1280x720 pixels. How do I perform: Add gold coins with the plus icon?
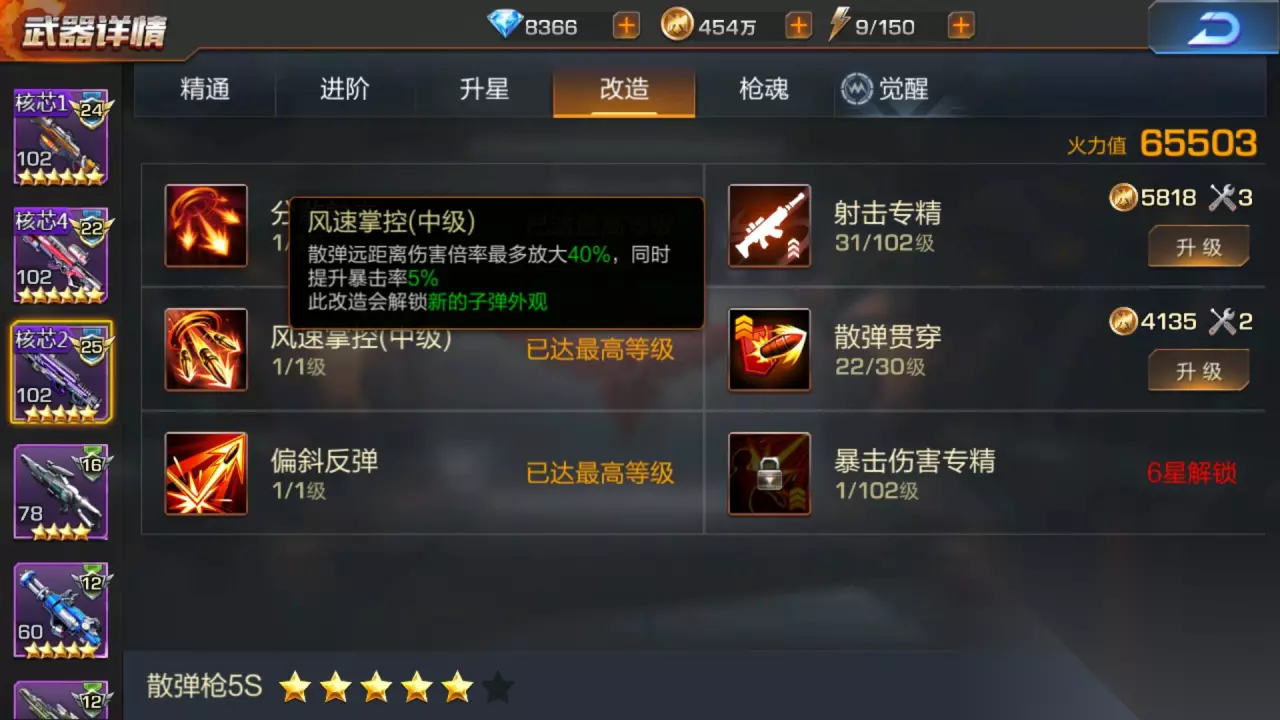(798, 26)
